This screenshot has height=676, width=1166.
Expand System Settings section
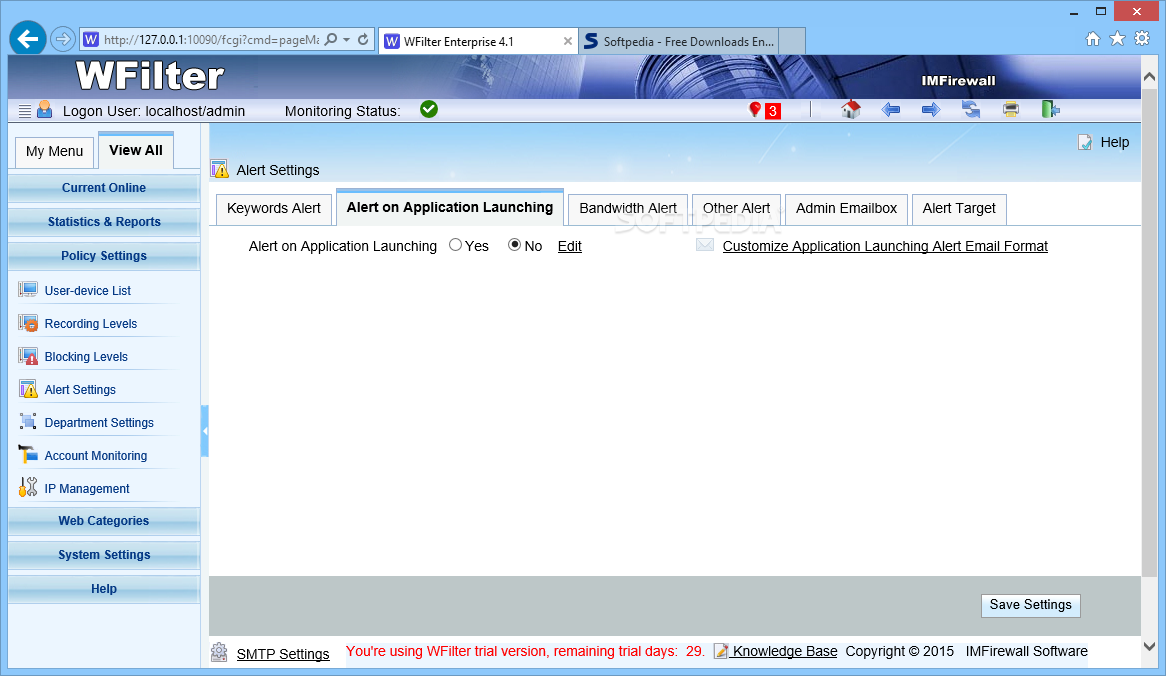point(103,555)
